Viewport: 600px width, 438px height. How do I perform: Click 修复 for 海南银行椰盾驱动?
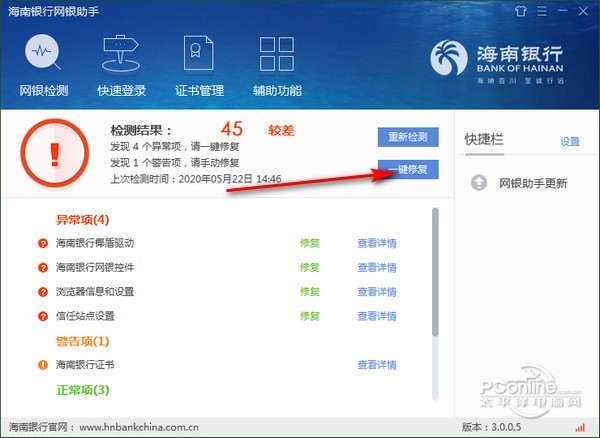click(x=310, y=243)
